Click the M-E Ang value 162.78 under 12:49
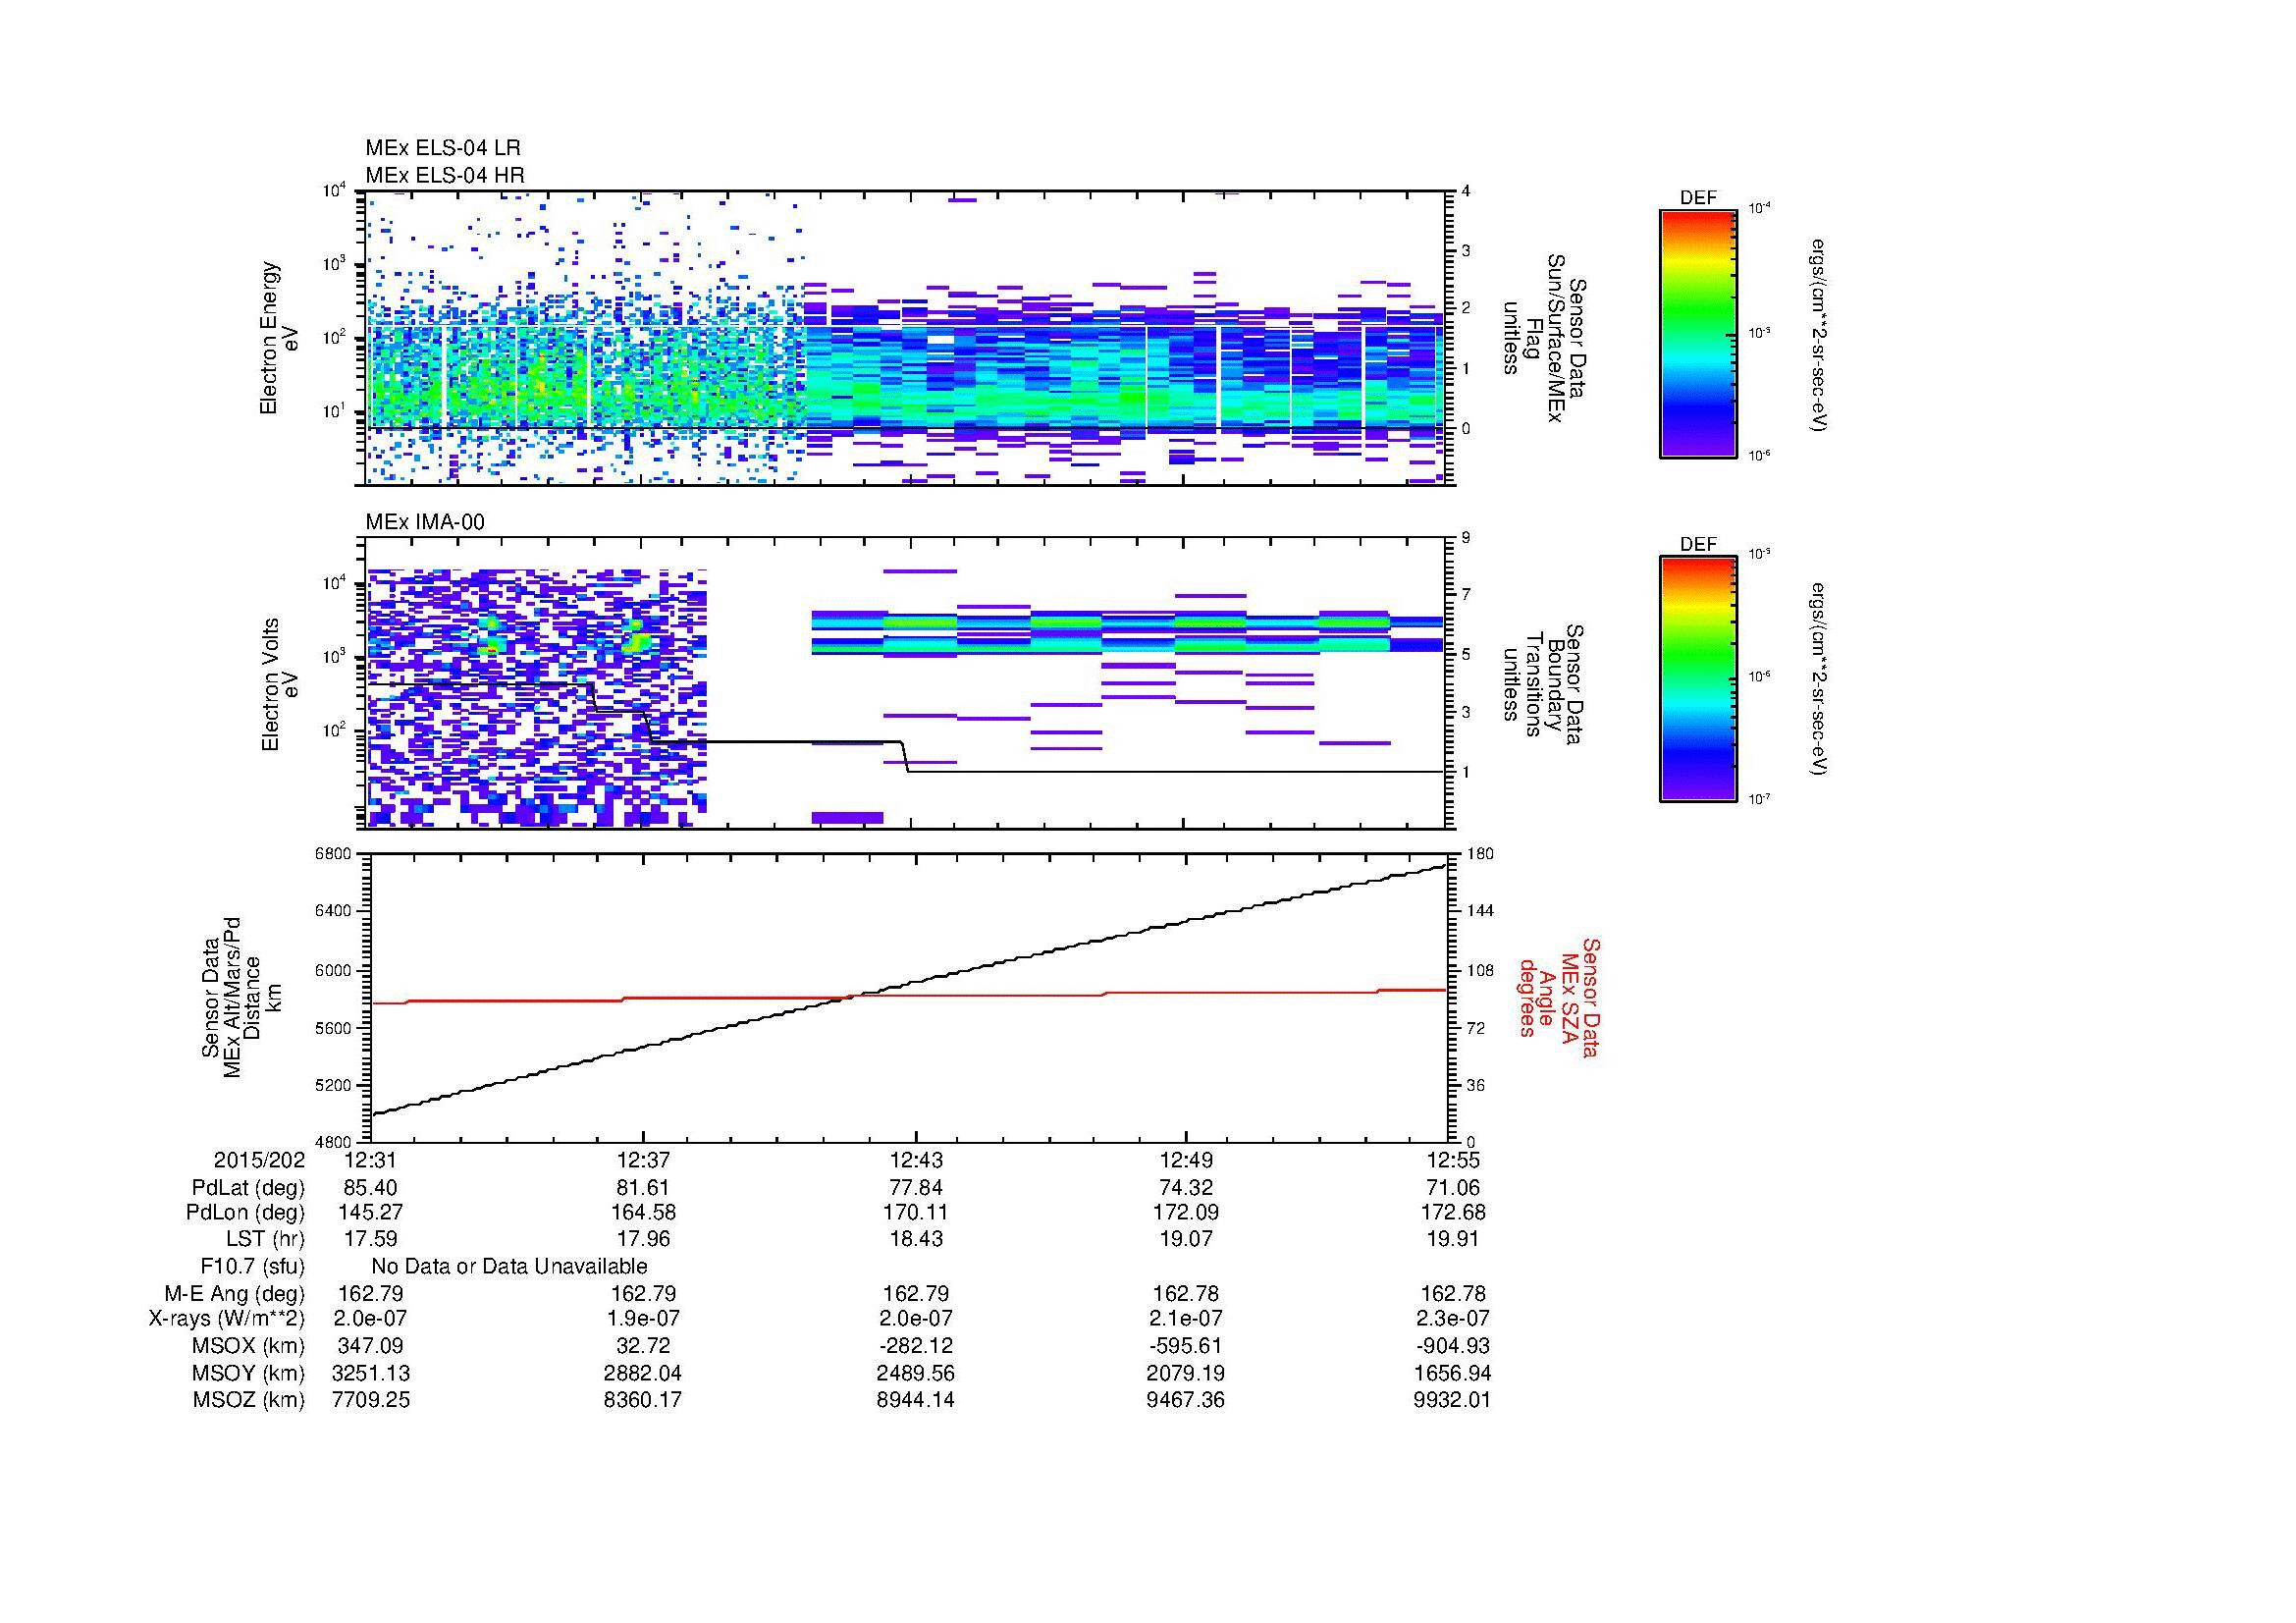The width and height of the screenshot is (2296, 1623). [1186, 1294]
